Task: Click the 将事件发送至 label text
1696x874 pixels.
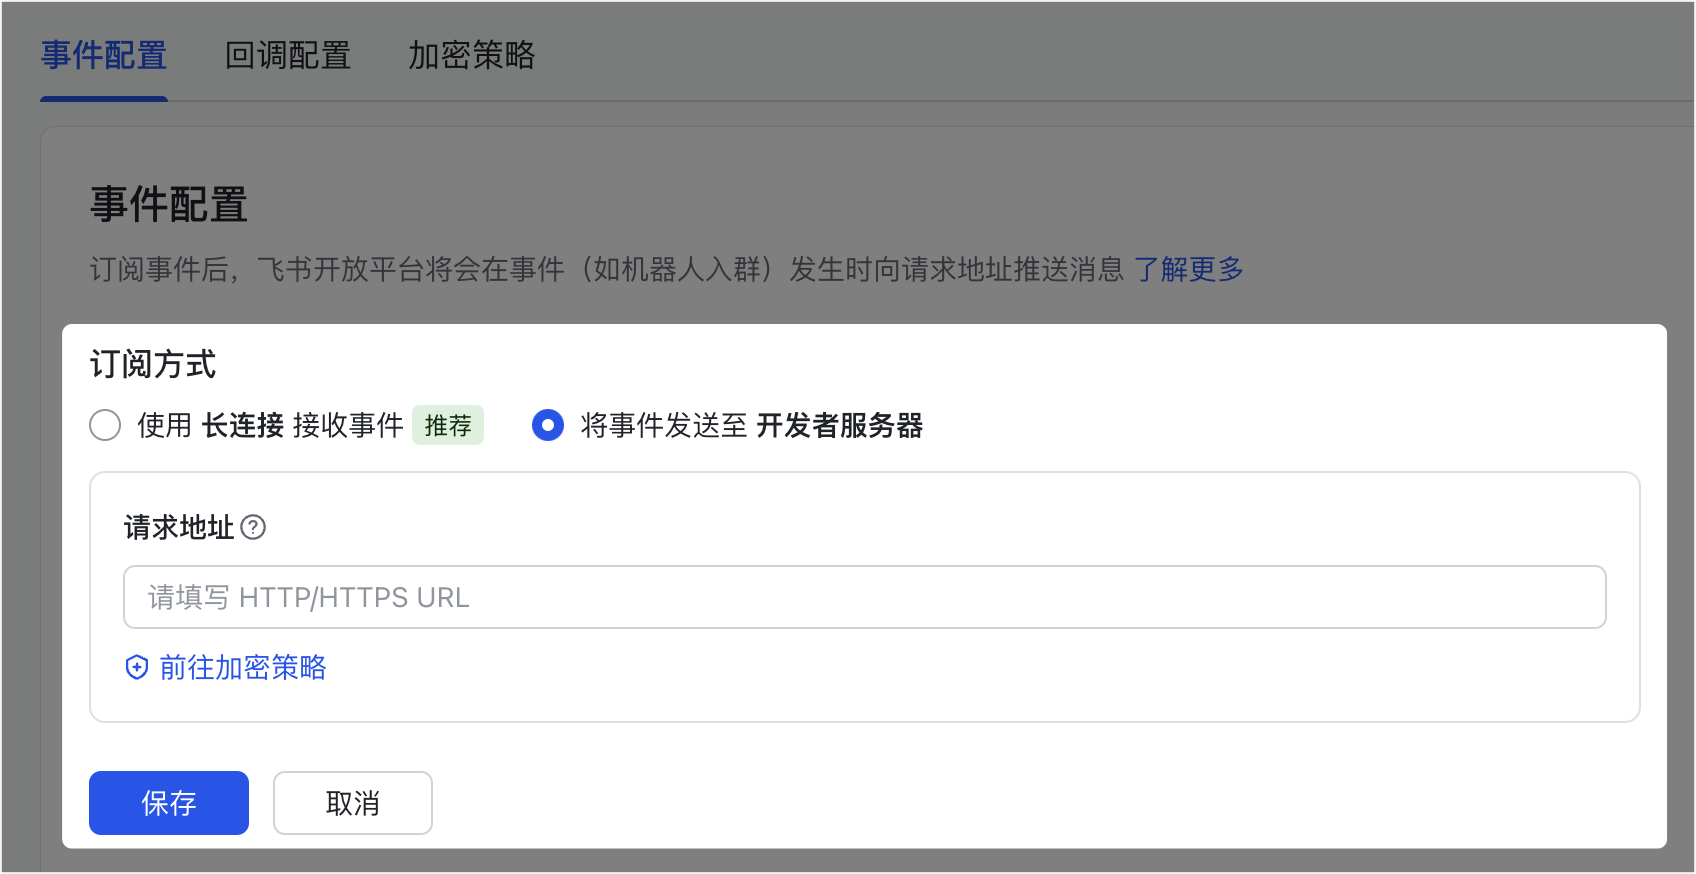Action: tap(664, 425)
